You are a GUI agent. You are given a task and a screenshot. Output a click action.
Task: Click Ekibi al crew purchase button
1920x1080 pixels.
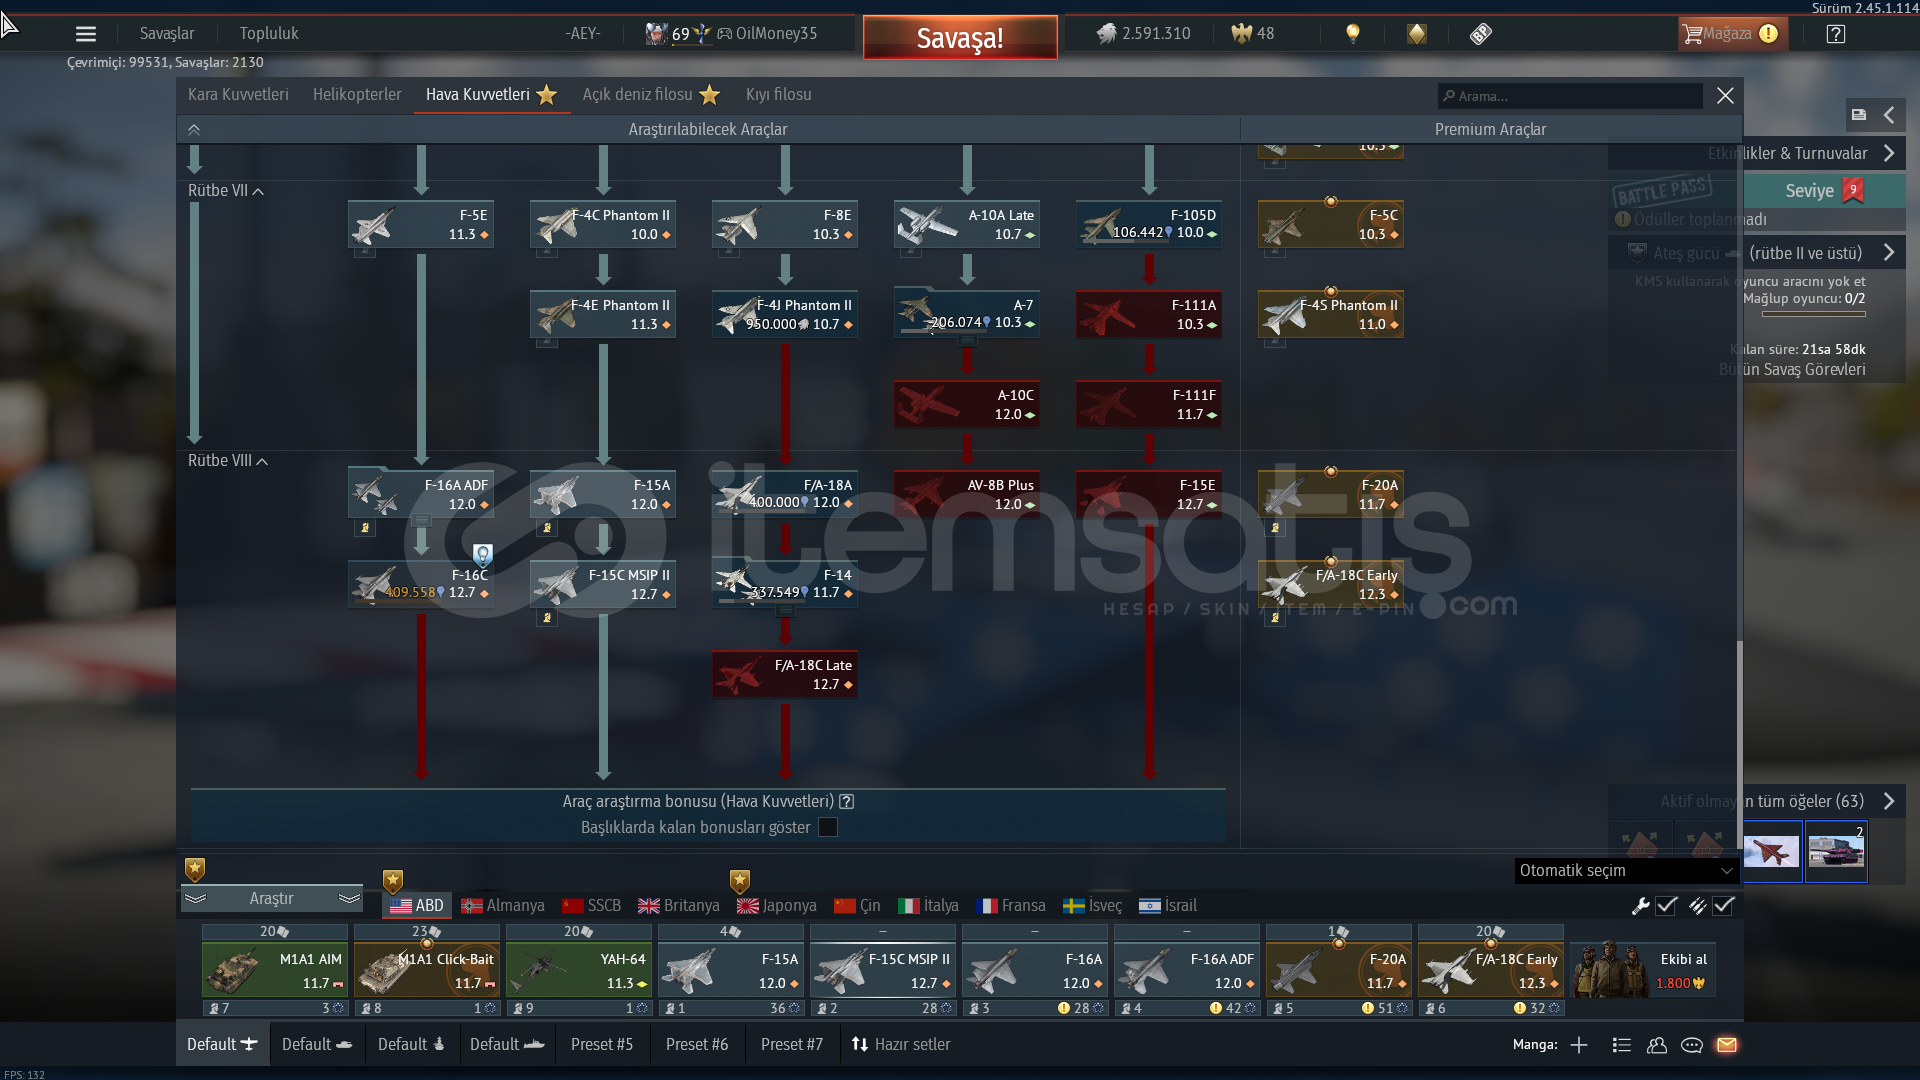[x=1643, y=971]
